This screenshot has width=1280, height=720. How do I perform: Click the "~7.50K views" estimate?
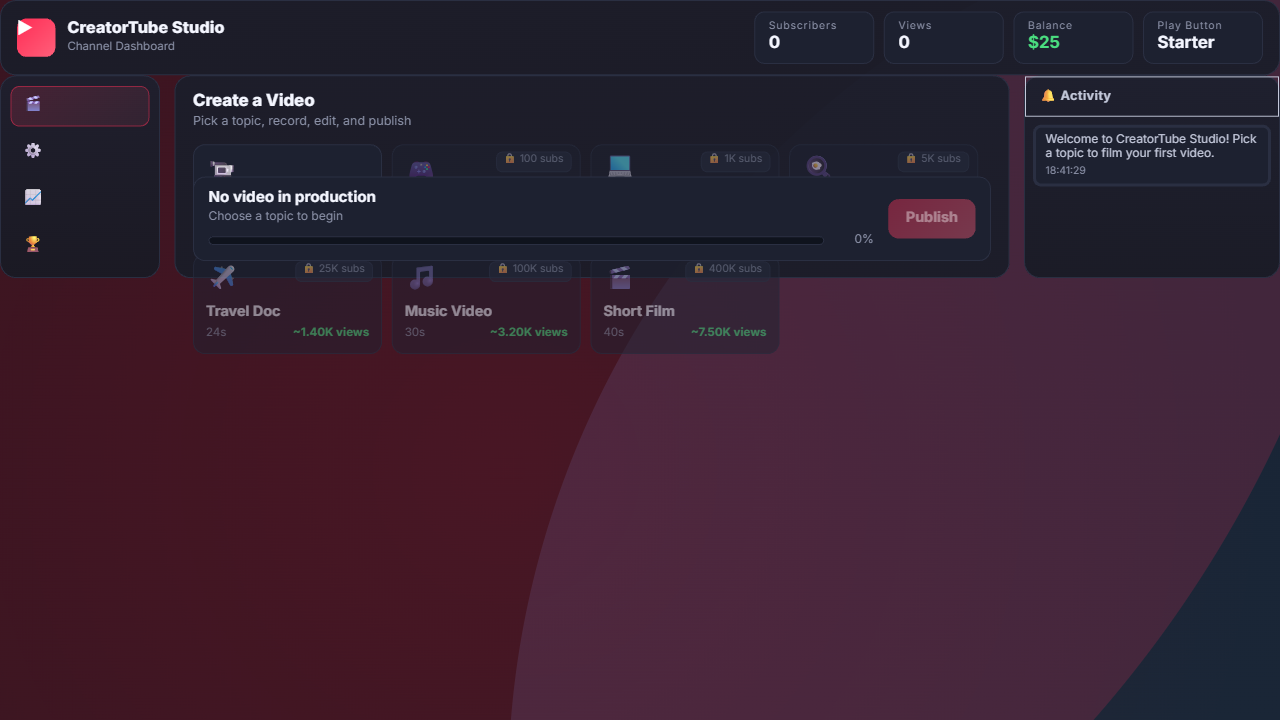728,332
